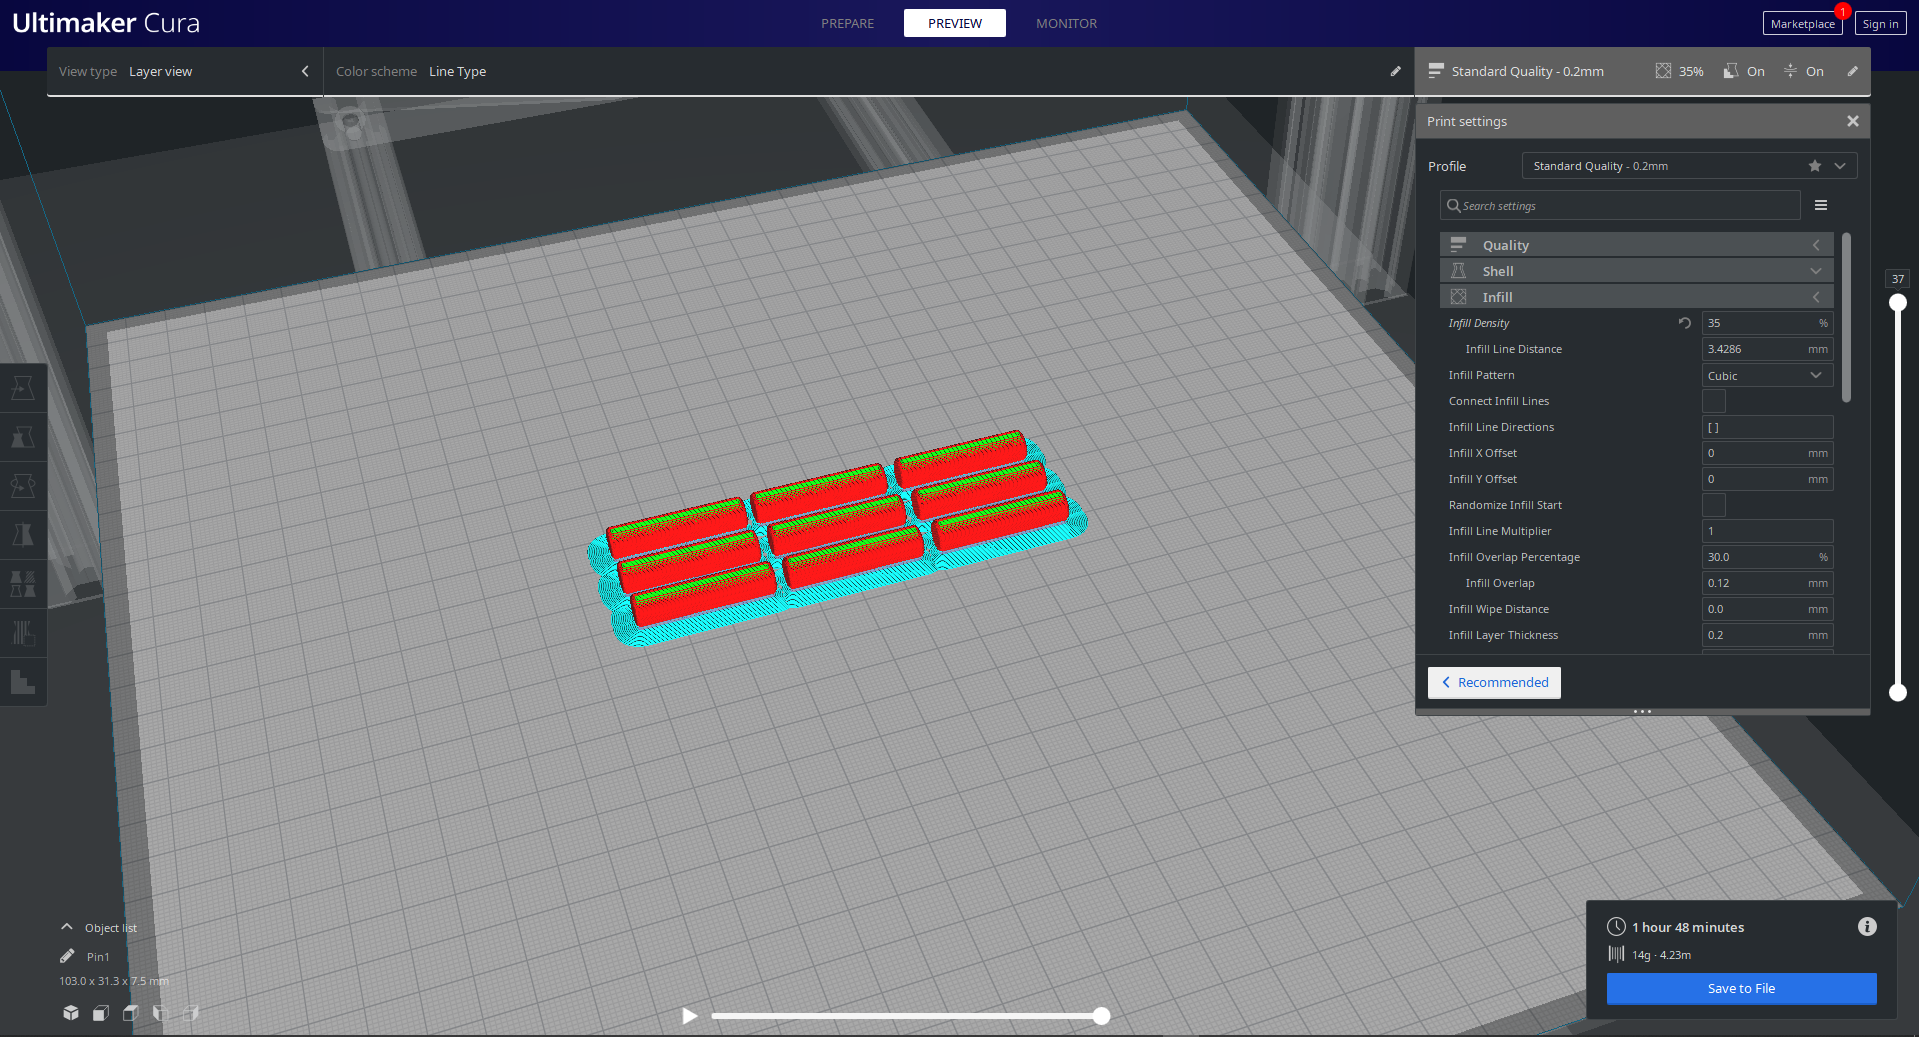Click the layer number 37 box
Image resolution: width=1919 pixels, height=1037 pixels.
1897,279
